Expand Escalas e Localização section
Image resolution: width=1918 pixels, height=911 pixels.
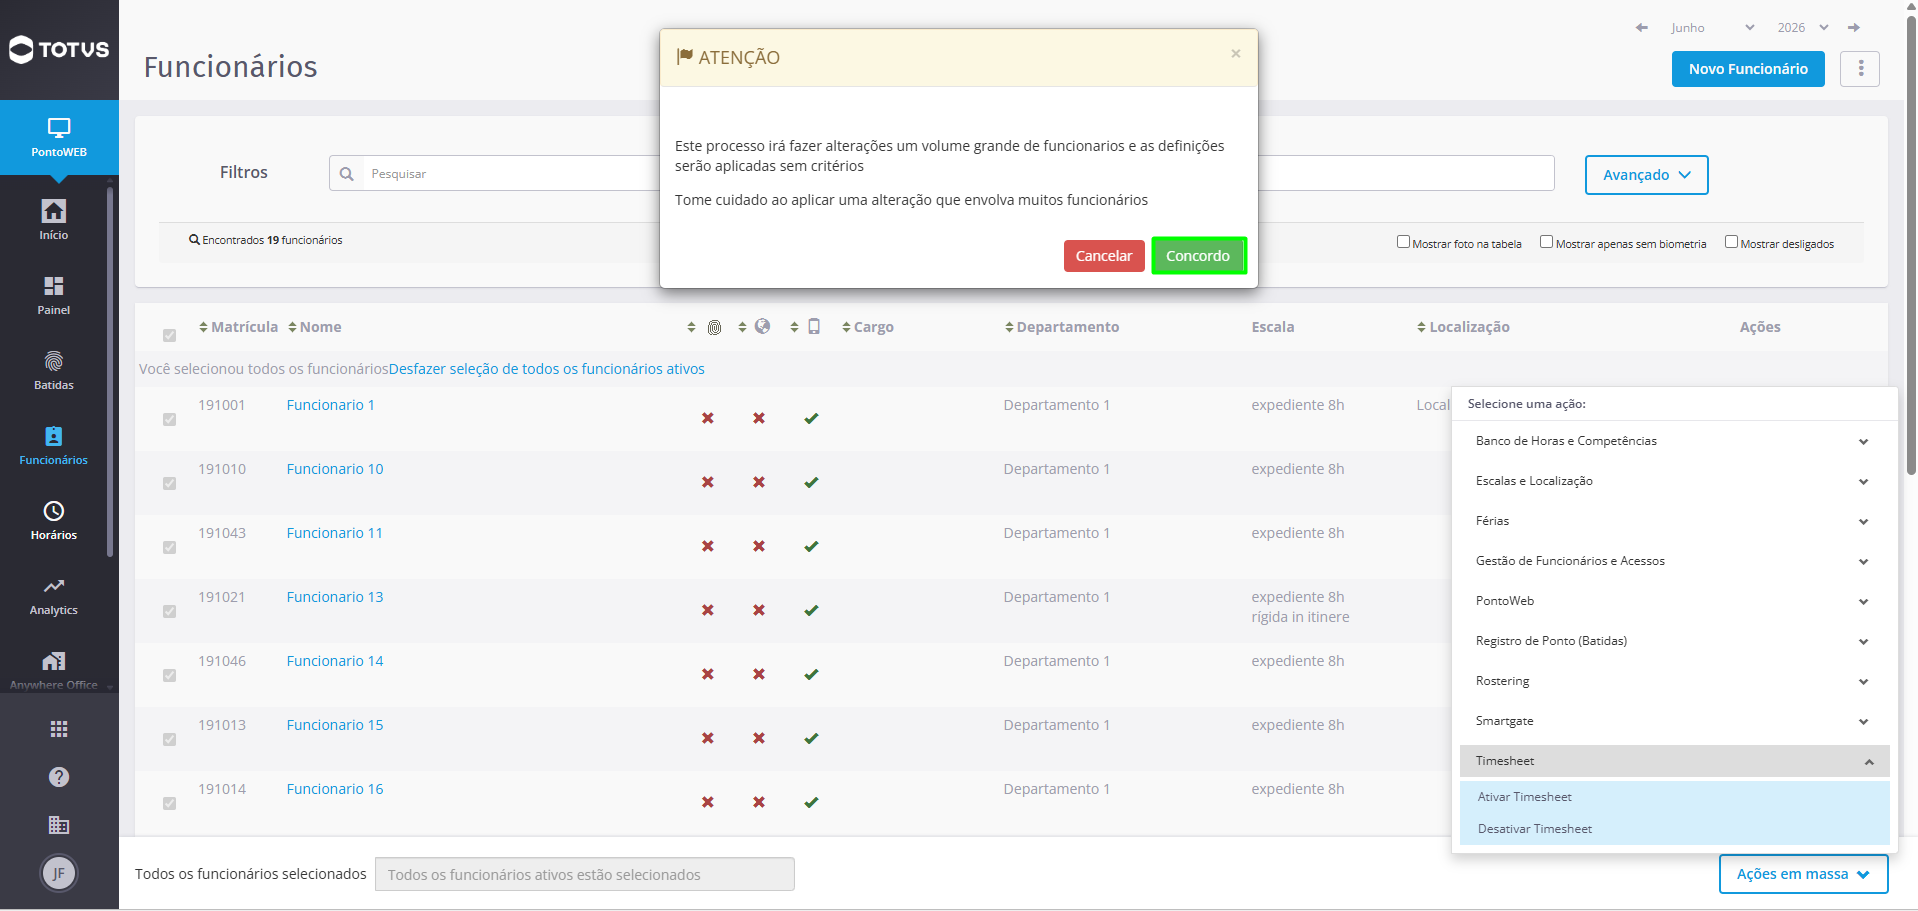point(1674,481)
